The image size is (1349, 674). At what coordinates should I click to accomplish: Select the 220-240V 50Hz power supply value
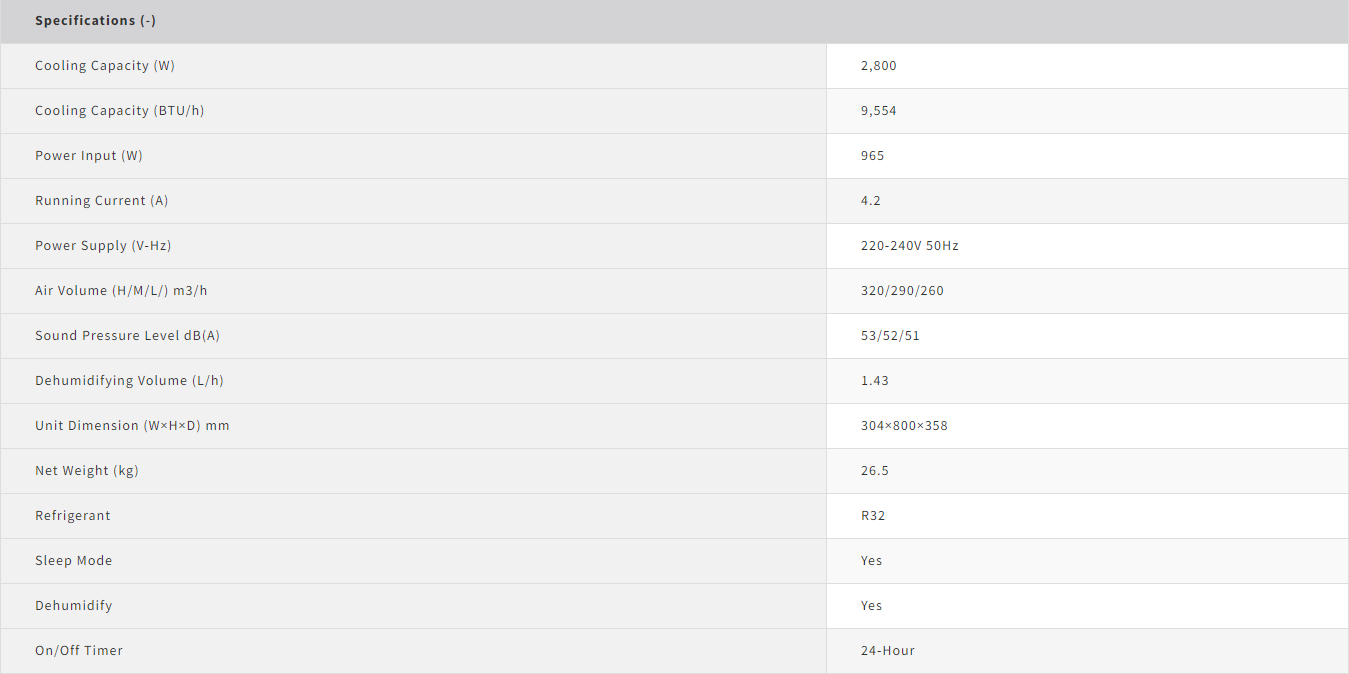pos(910,246)
